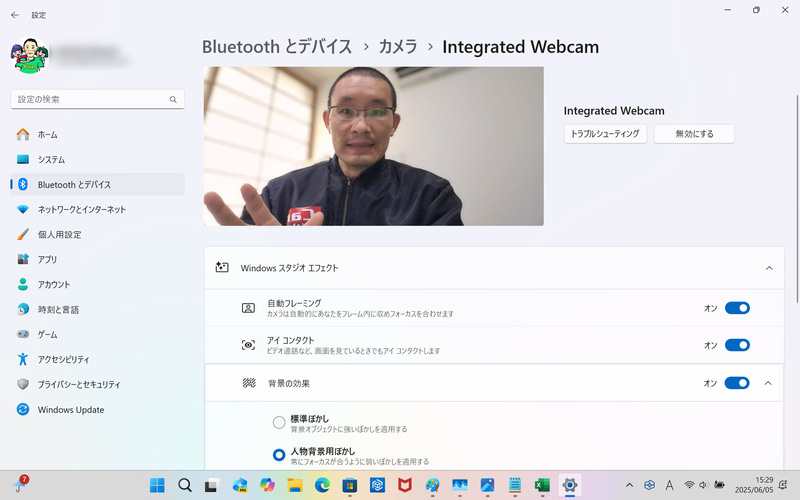
Task: Select 人物背景用ぼかし radio option
Action: click(x=279, y=455)
